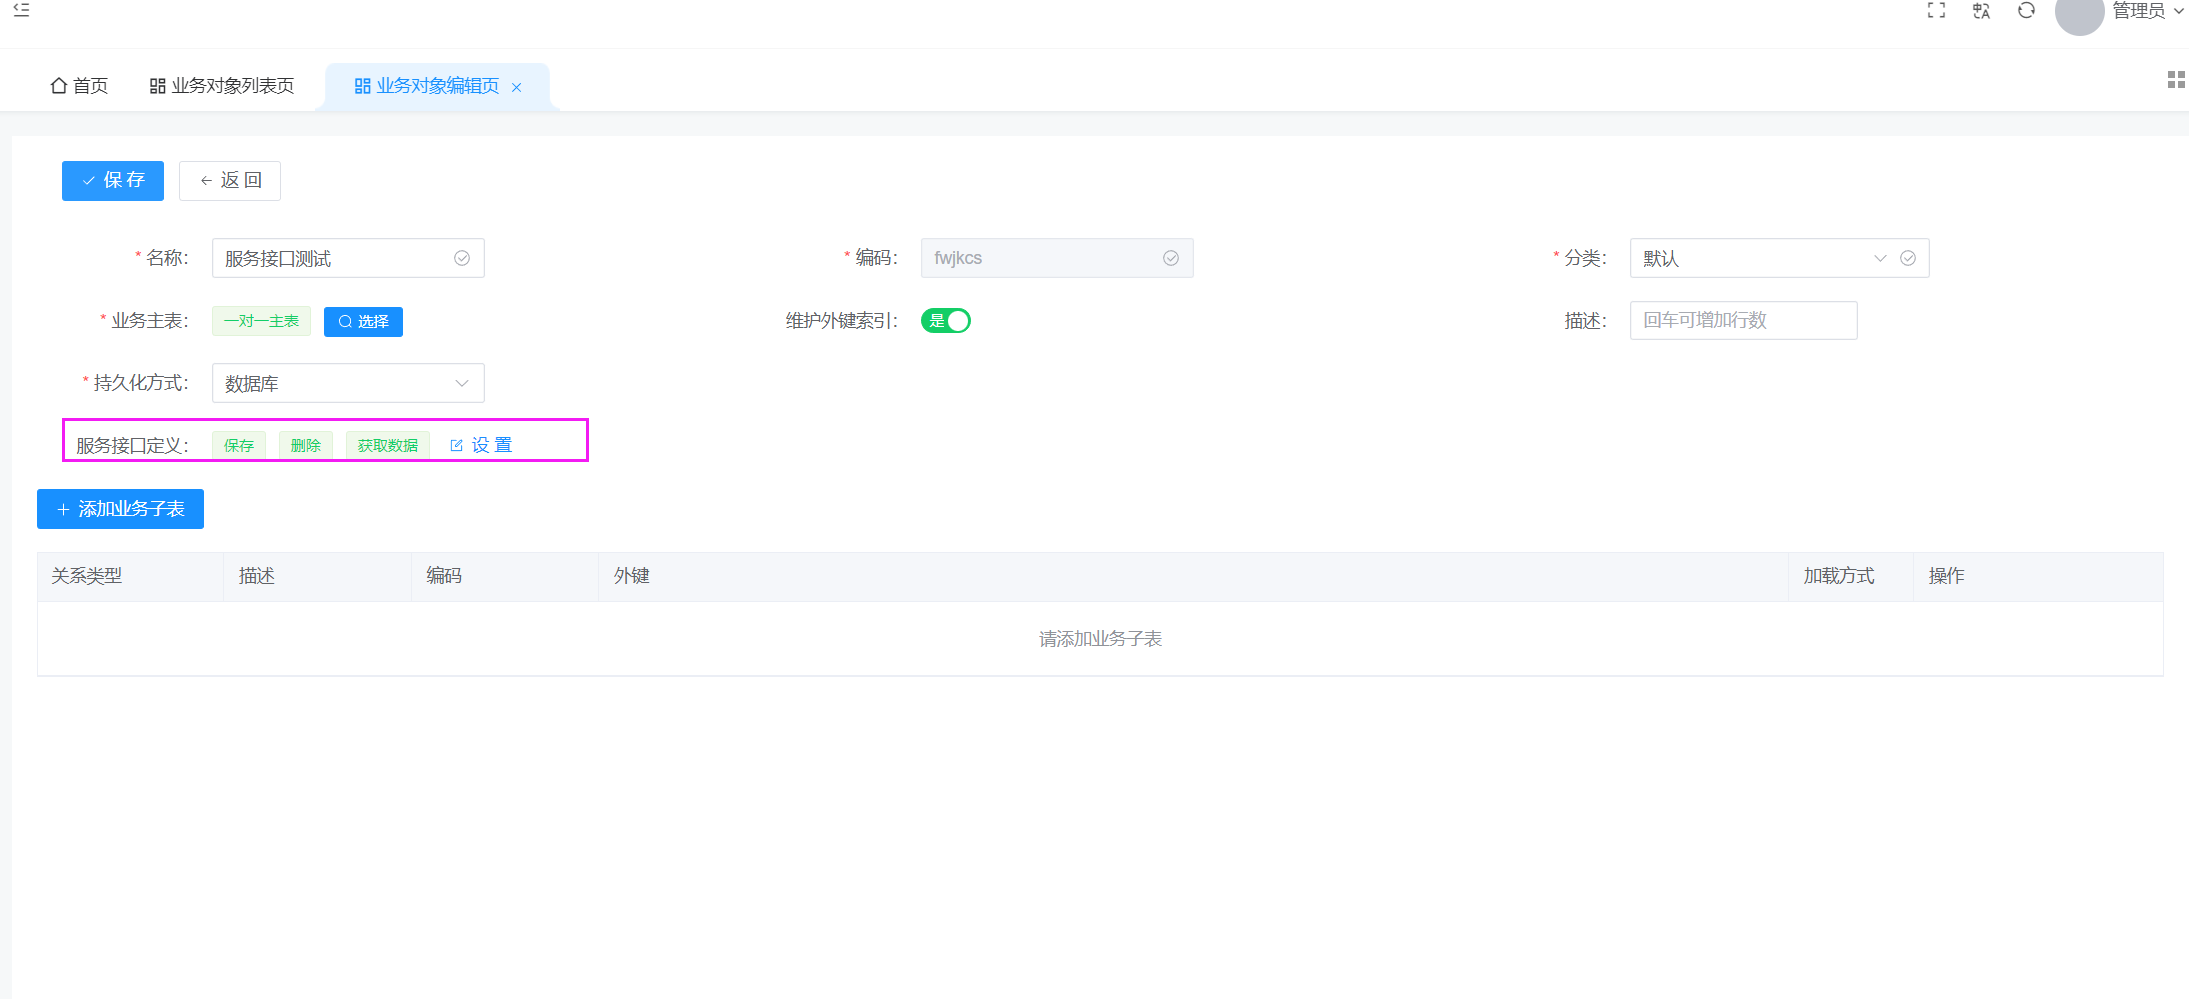Image resolution: width=2189 pixels, height=999 pixels.
Task: Click the check icon in 名称 field
Action: coord(462,258)
